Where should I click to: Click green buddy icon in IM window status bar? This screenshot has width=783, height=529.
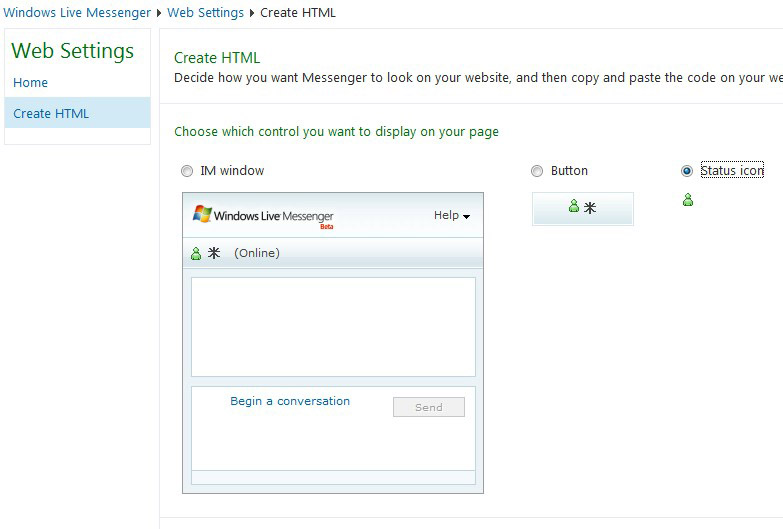(196, 253)
